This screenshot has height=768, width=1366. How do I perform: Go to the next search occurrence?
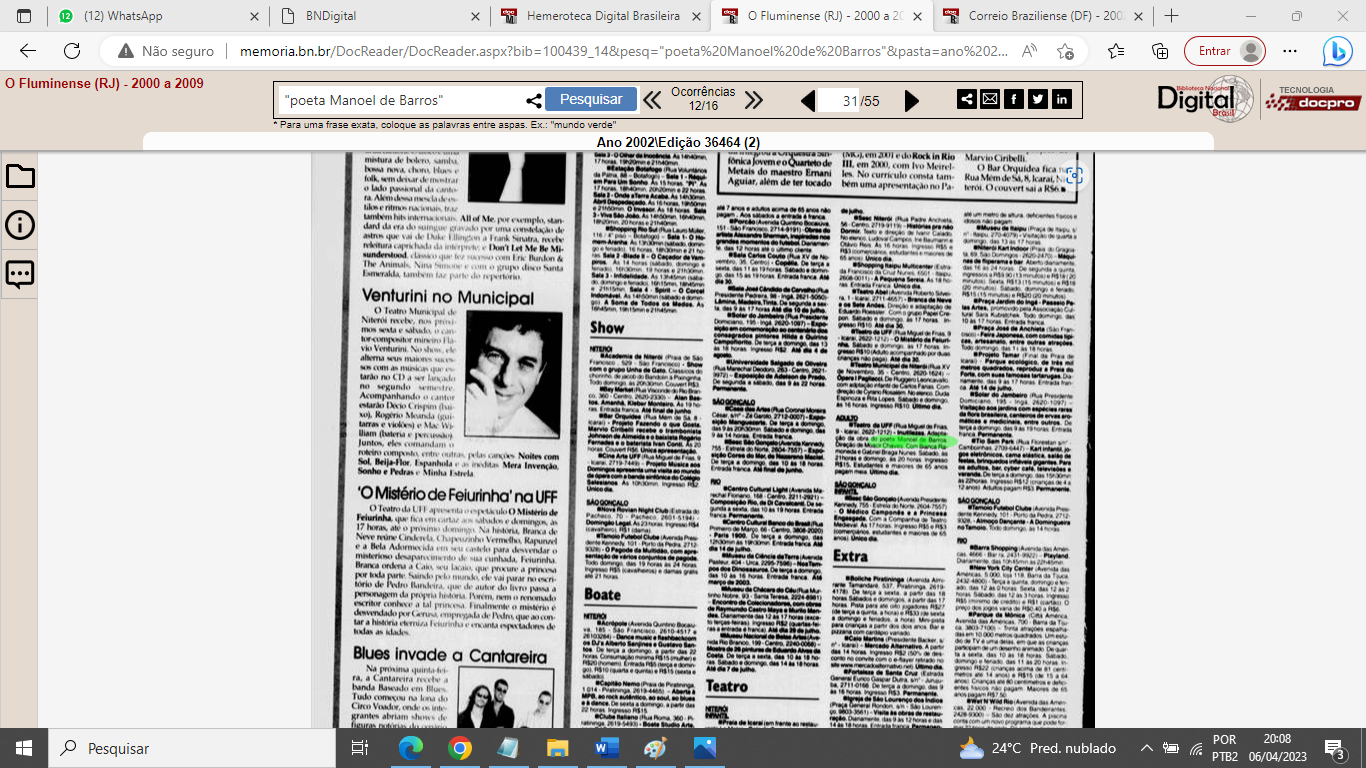coord(754,100)
